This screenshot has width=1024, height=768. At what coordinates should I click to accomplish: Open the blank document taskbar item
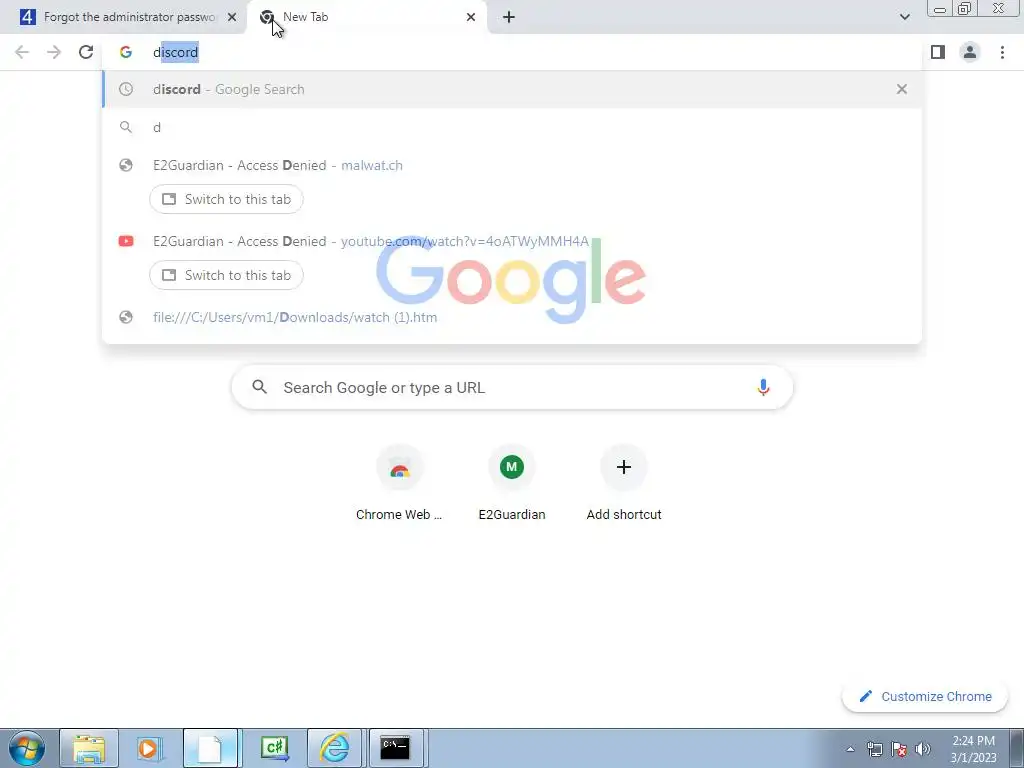pyautogui.click(x=210, y=748)
